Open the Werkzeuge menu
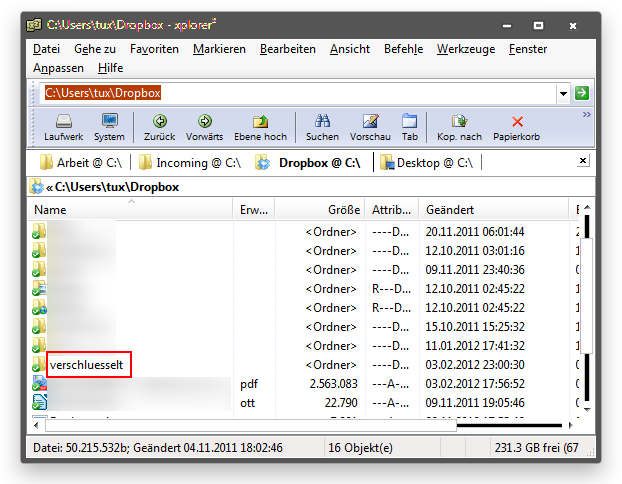Screen dimensions: 622x484 464,49
